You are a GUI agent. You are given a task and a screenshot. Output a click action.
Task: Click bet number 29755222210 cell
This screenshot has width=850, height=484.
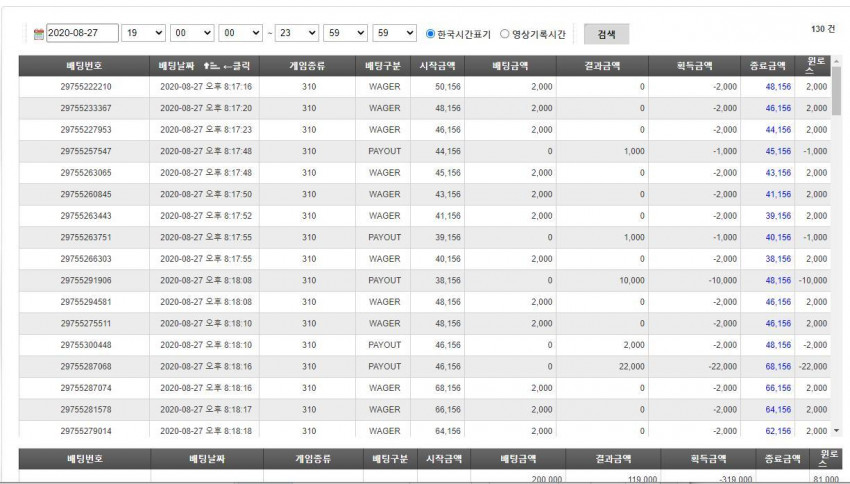coord(86,87)
